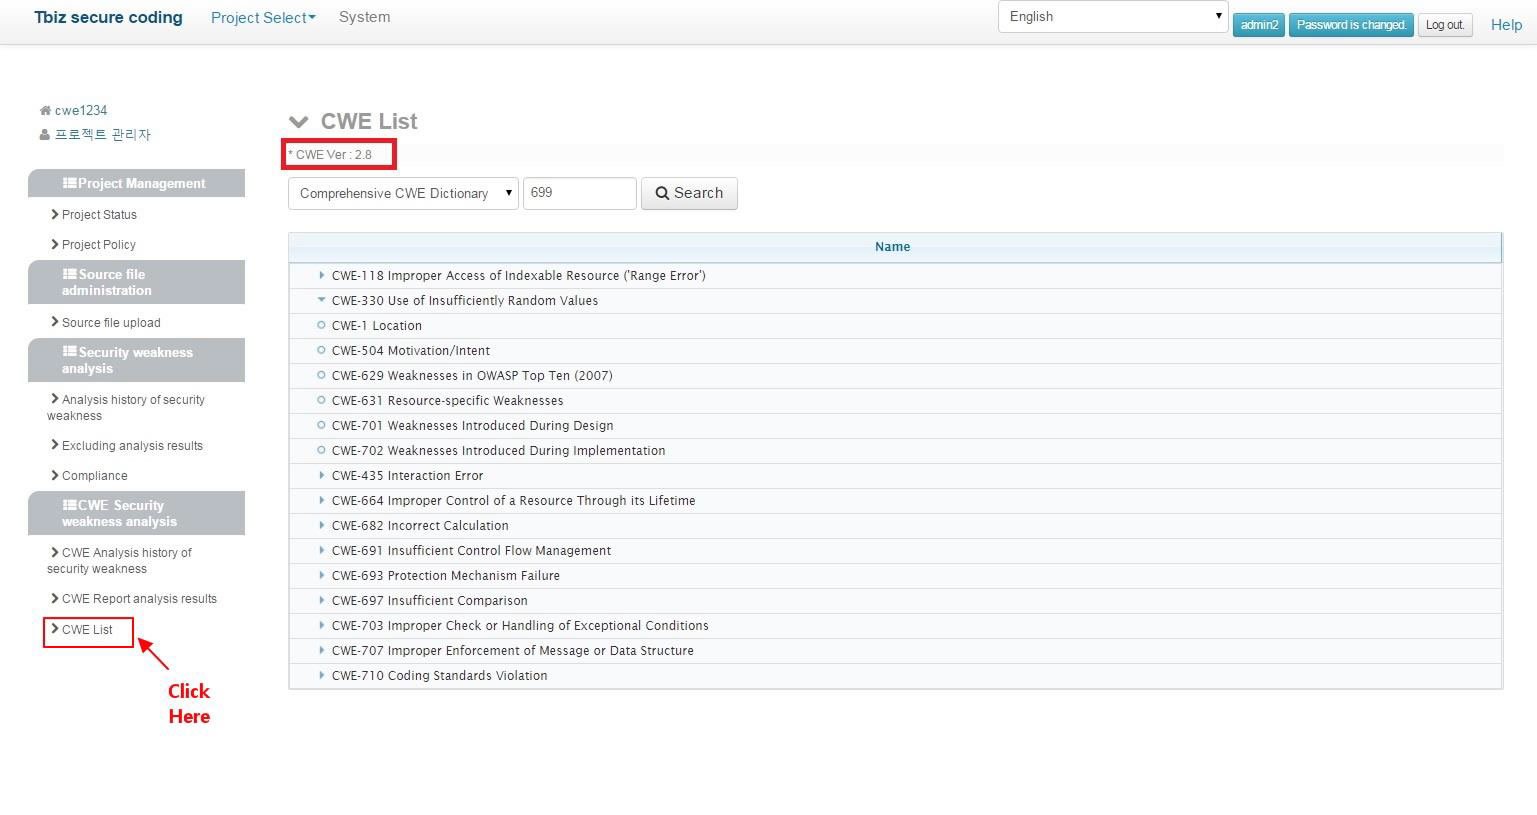This screenshot has height=815, width=1537.
Task: Click the list icon in CWE Security weakness analysis header
Action: point(69,505)
